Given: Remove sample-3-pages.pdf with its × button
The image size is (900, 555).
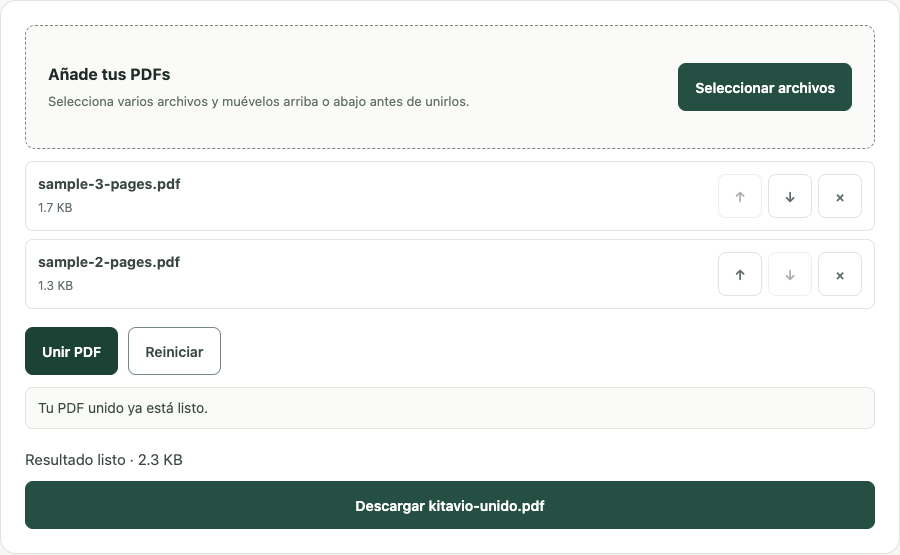Looking at the screenshot, I should pos(840,196).
